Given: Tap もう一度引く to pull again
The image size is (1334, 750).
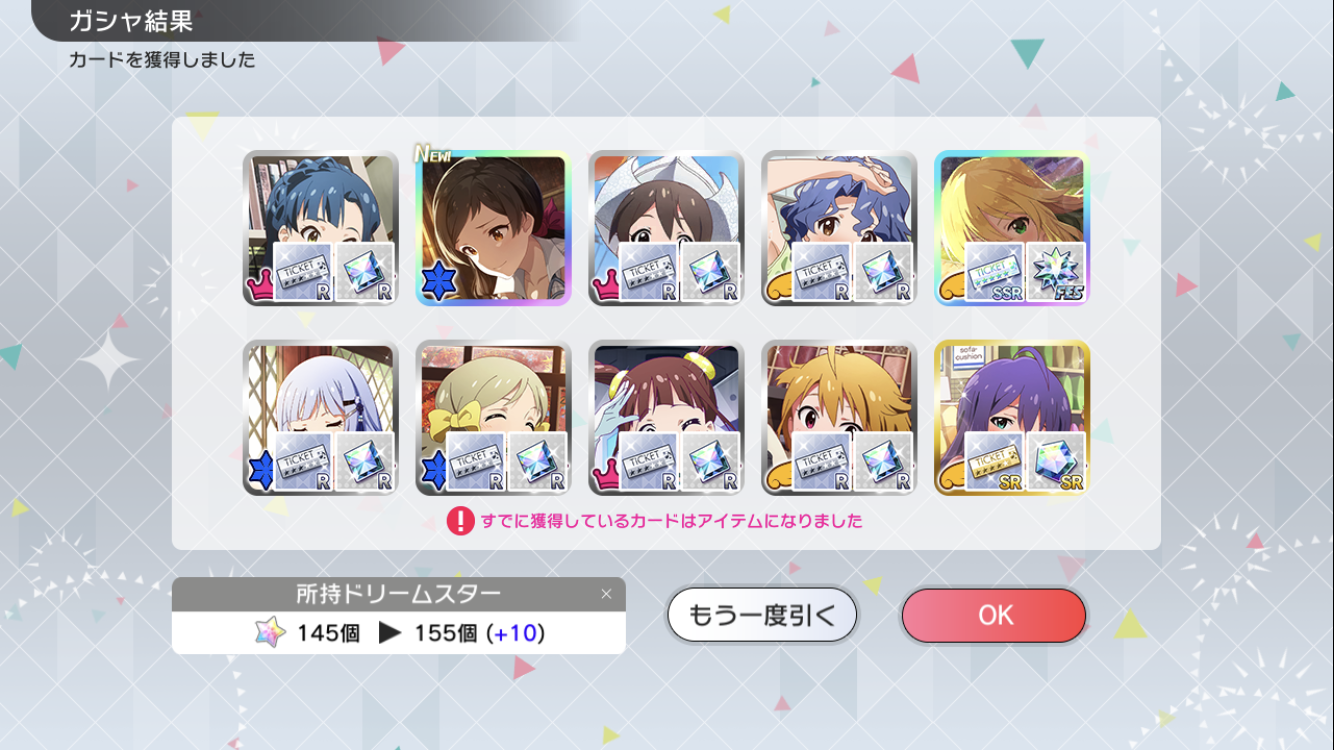Looking at the screenshot, I should 762,615.
